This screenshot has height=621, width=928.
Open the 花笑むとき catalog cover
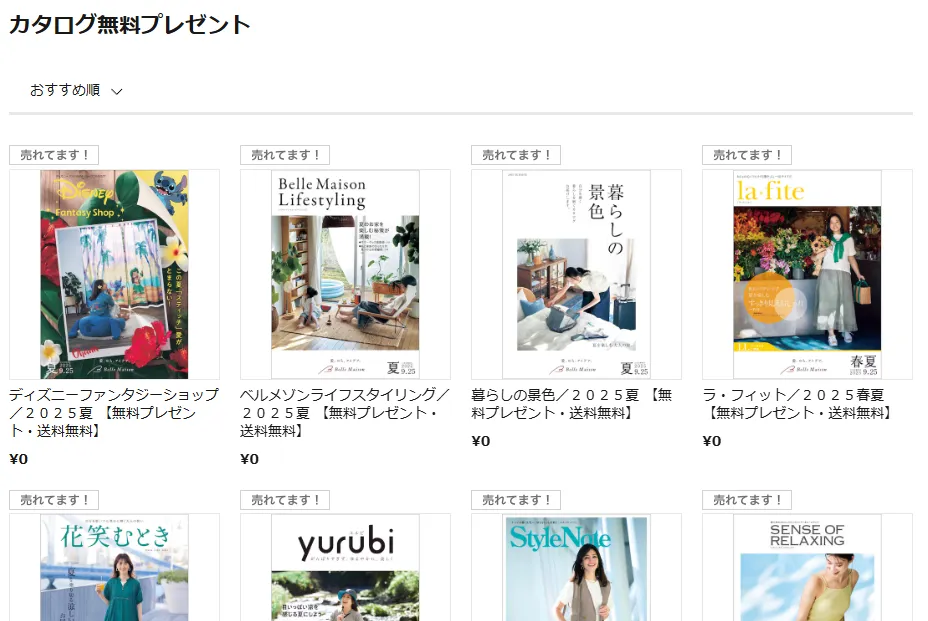click(114, 567)
